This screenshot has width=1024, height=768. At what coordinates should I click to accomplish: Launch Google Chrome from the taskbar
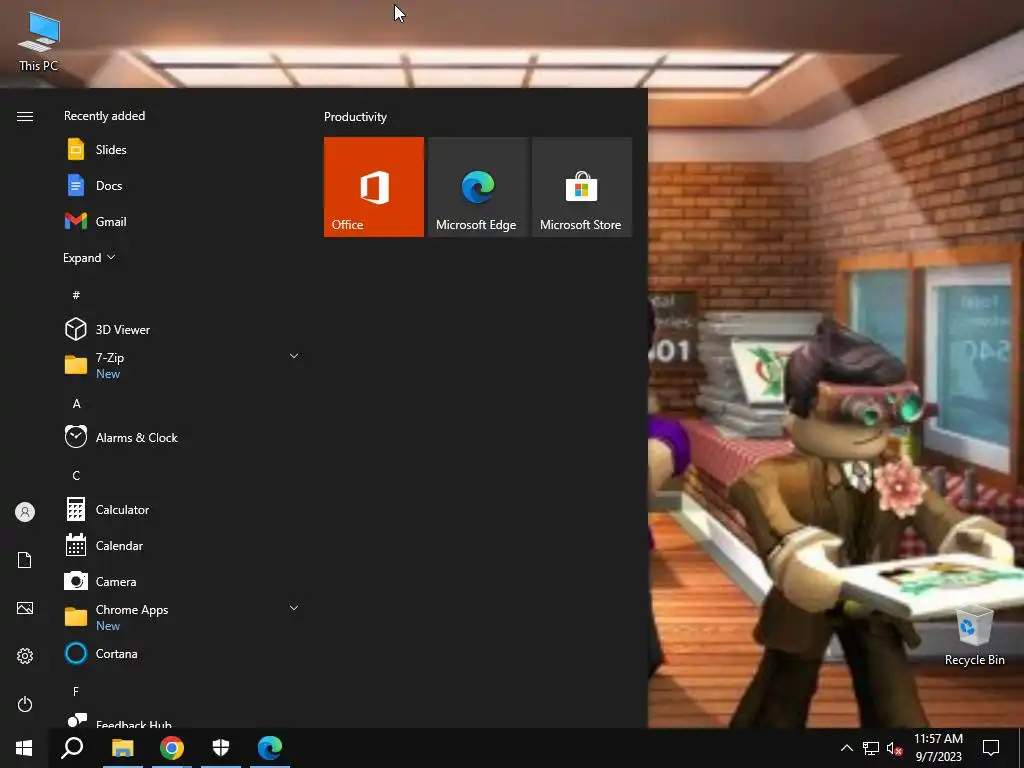(172, 748)
